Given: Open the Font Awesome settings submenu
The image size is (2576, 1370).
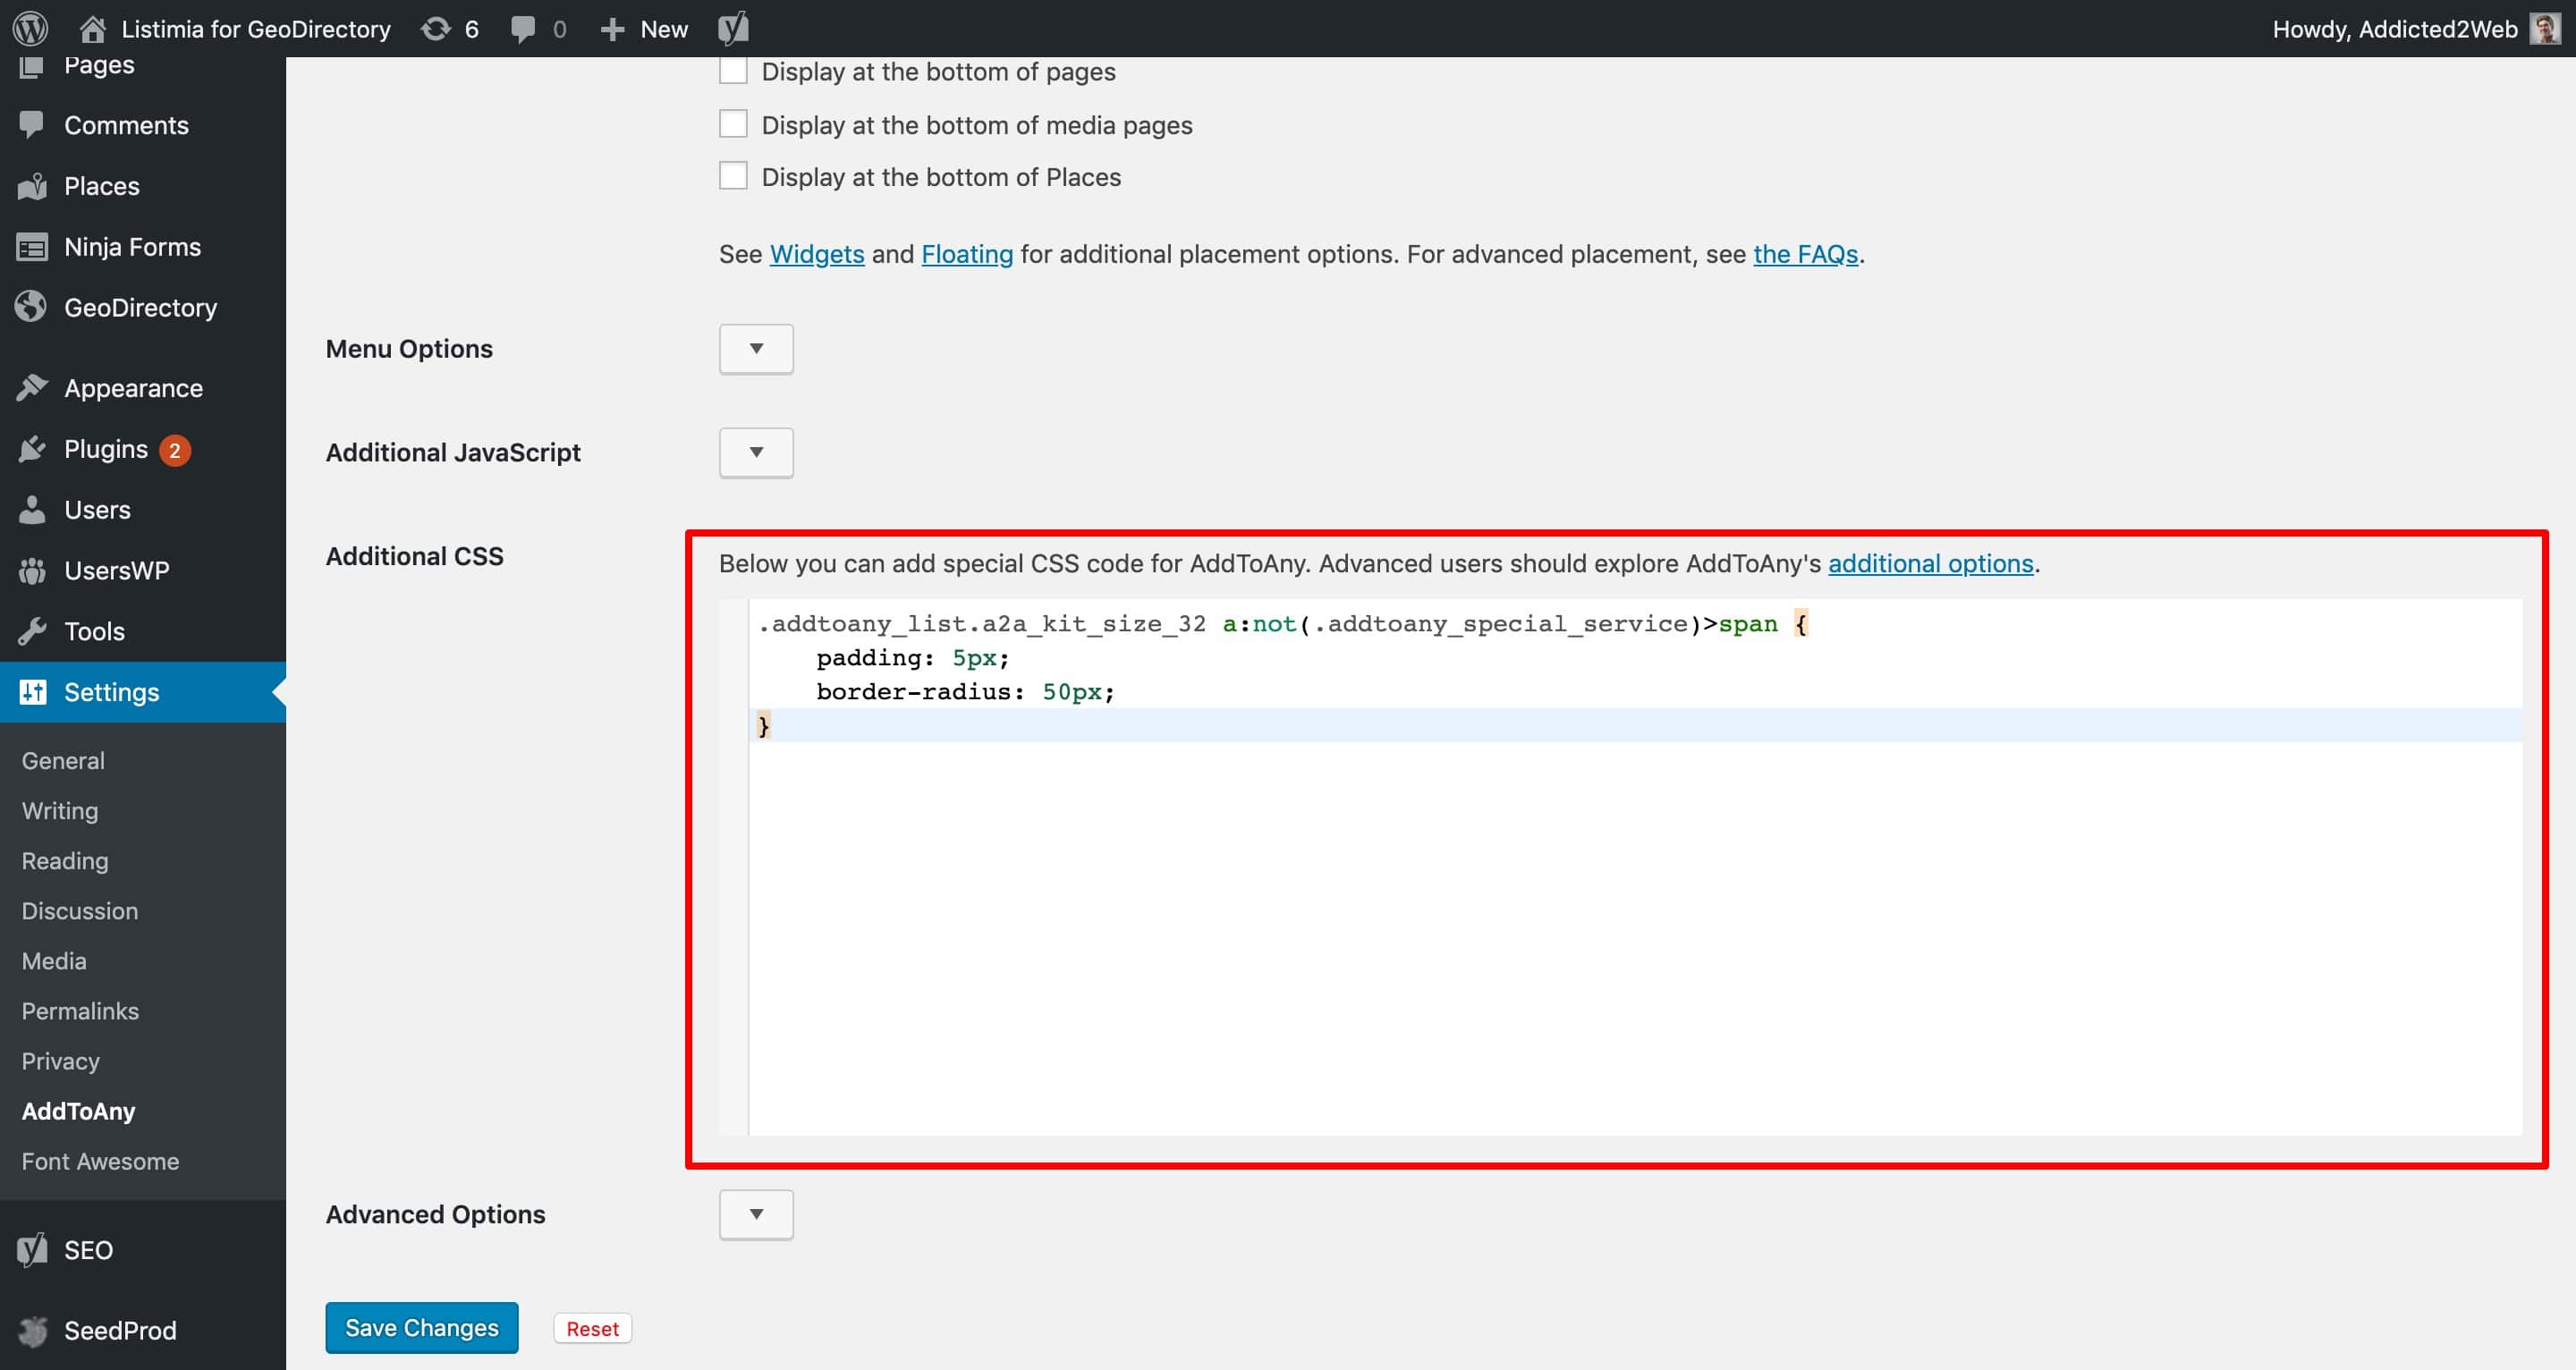Looking at the screenshot, I should tap(100, 1161).
